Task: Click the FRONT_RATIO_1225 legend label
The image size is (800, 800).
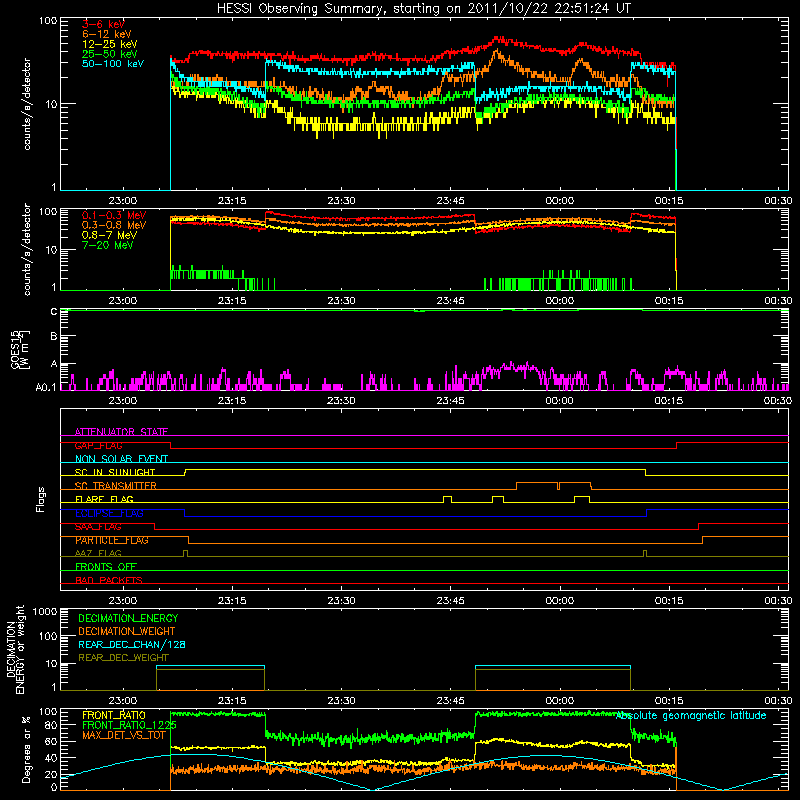Action: pos(130,725)
